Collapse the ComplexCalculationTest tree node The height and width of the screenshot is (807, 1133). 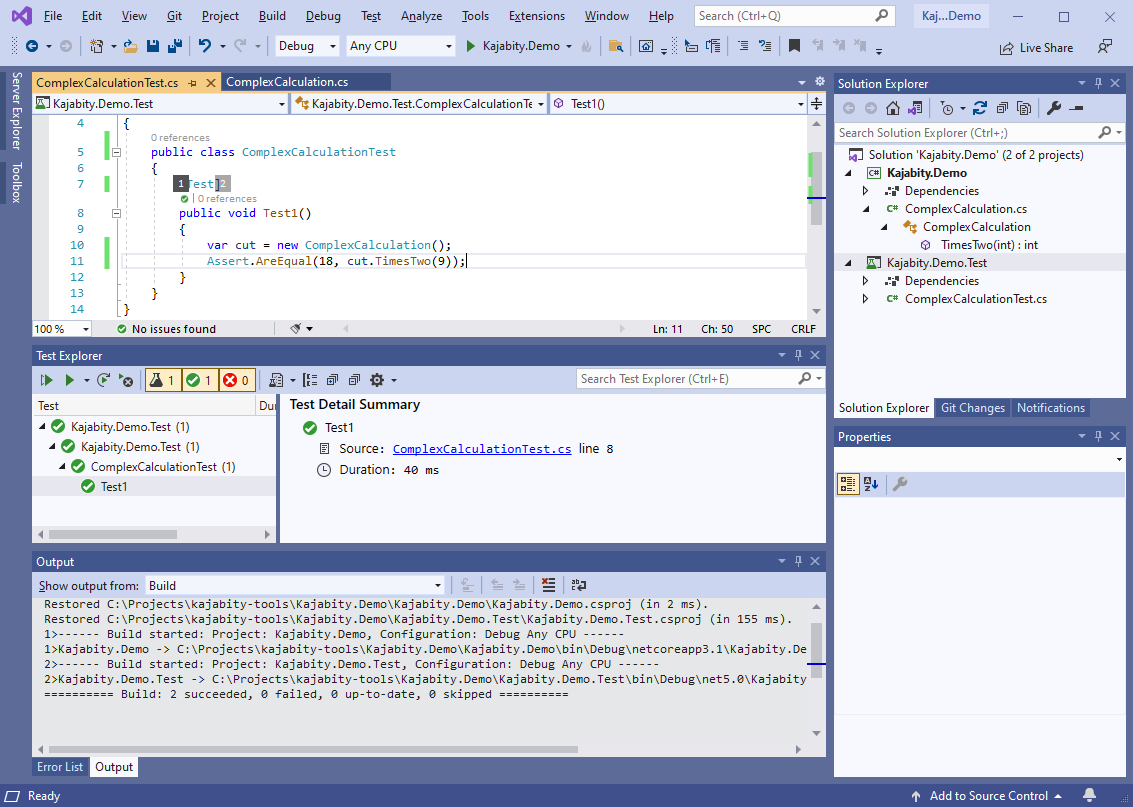click(62, 466)
